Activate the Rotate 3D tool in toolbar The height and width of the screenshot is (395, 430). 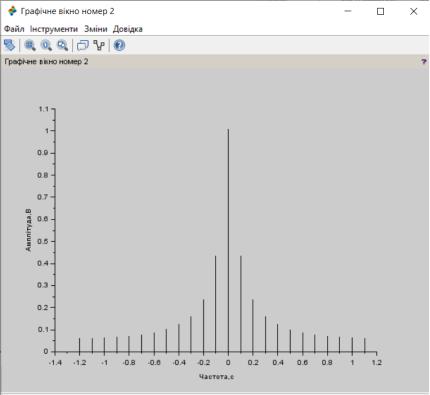(x=10, y=45)
